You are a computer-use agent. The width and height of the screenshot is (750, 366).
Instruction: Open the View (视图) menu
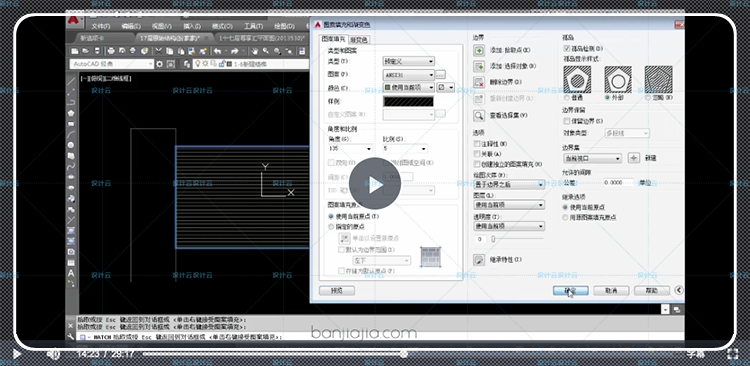pyautogui.click(x=162, y=26)
